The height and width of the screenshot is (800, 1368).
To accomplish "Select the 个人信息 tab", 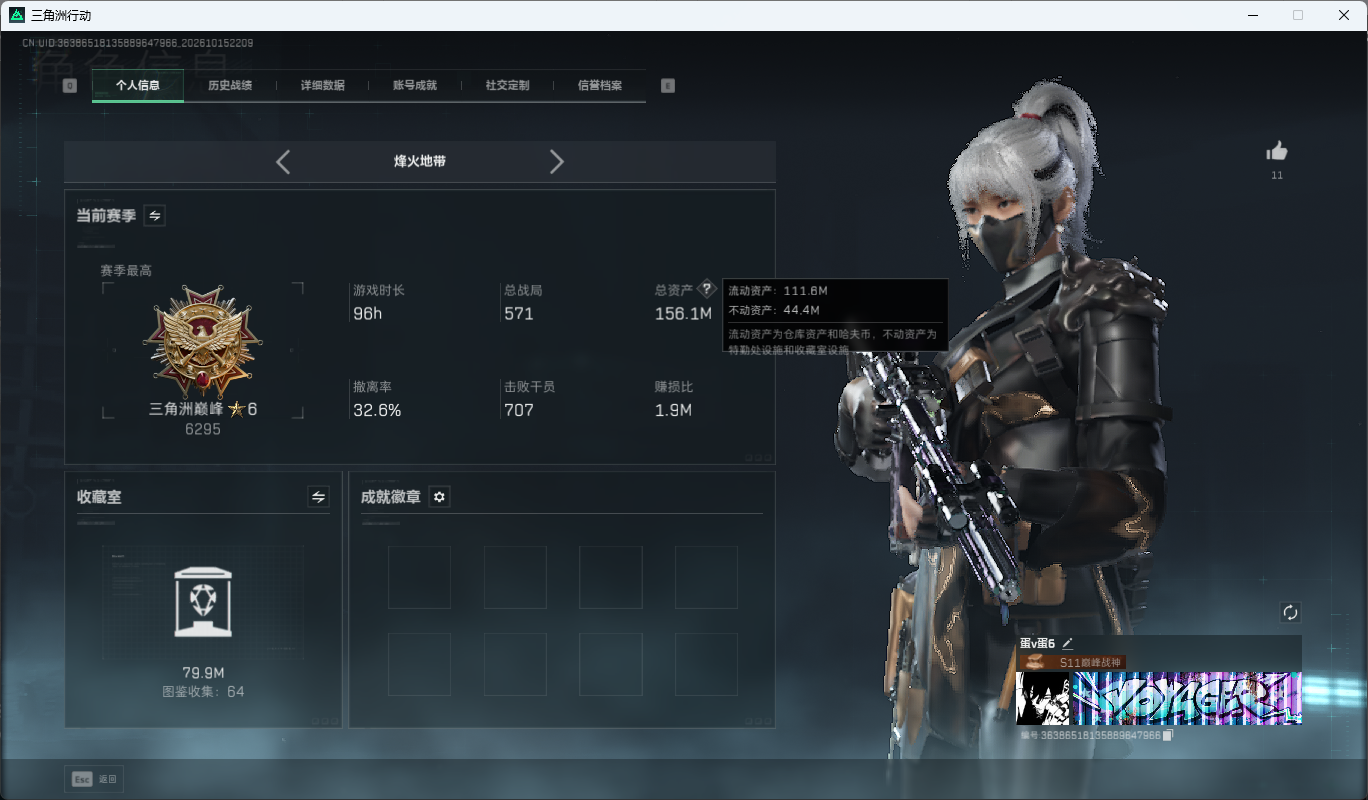I will 138,86.
